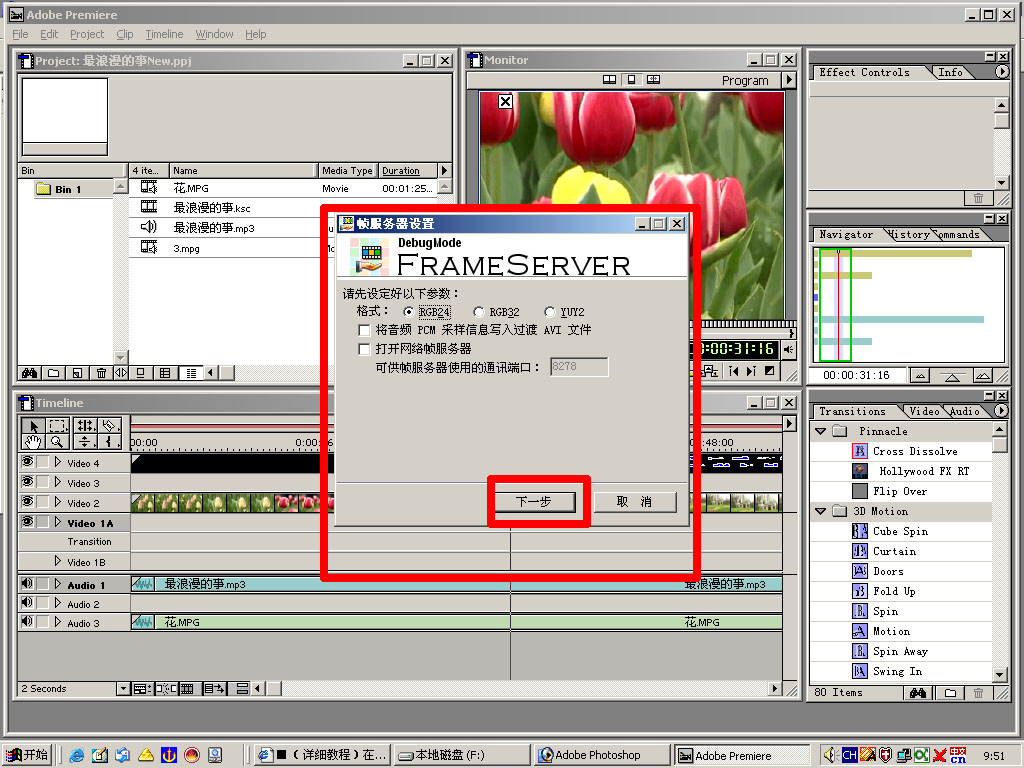Select the Zoom magnifier tool
This screenshot has width=1024, height=768.
tap(57, 442)
